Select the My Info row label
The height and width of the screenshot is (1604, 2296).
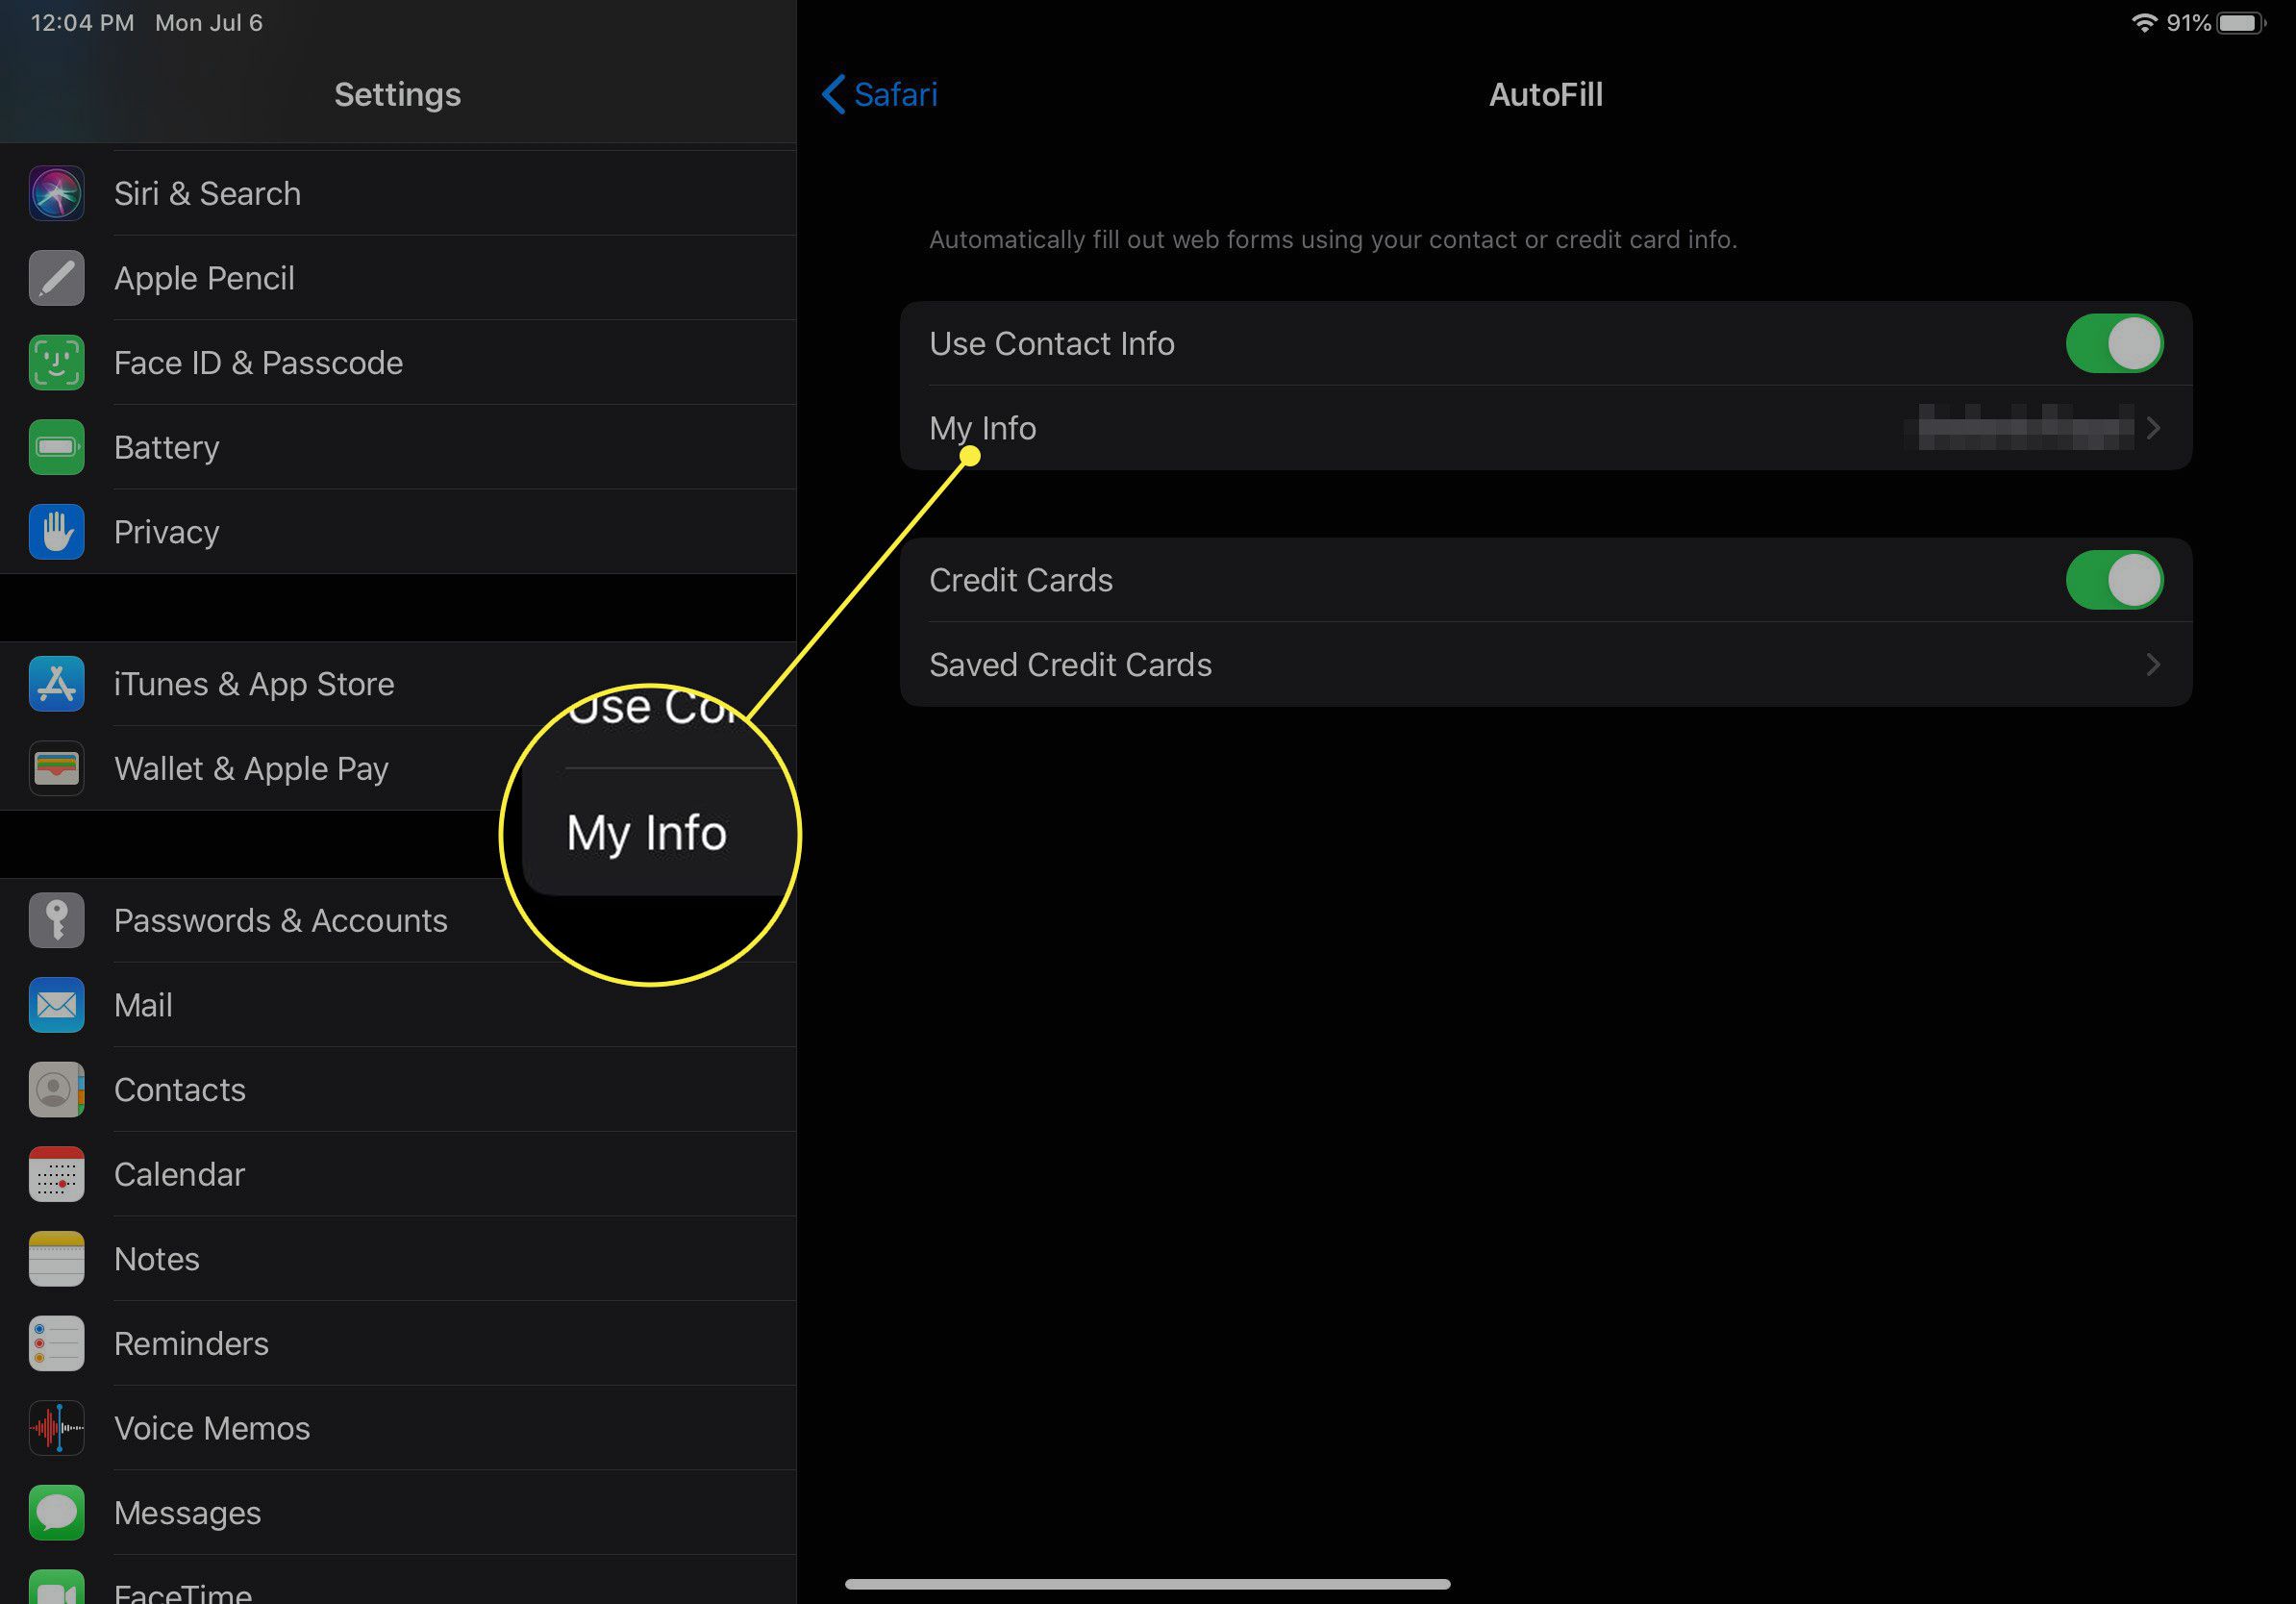(x=983, y=428)
